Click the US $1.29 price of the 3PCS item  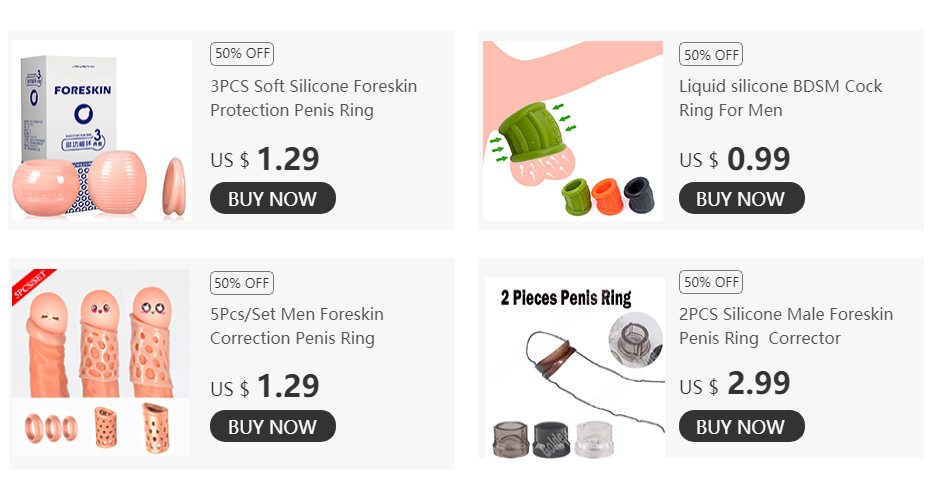pos(265,159)
